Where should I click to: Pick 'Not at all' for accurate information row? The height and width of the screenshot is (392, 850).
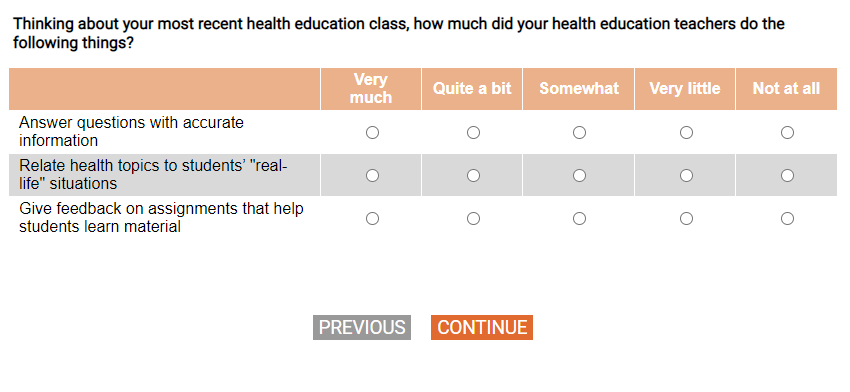coord(787,132)
